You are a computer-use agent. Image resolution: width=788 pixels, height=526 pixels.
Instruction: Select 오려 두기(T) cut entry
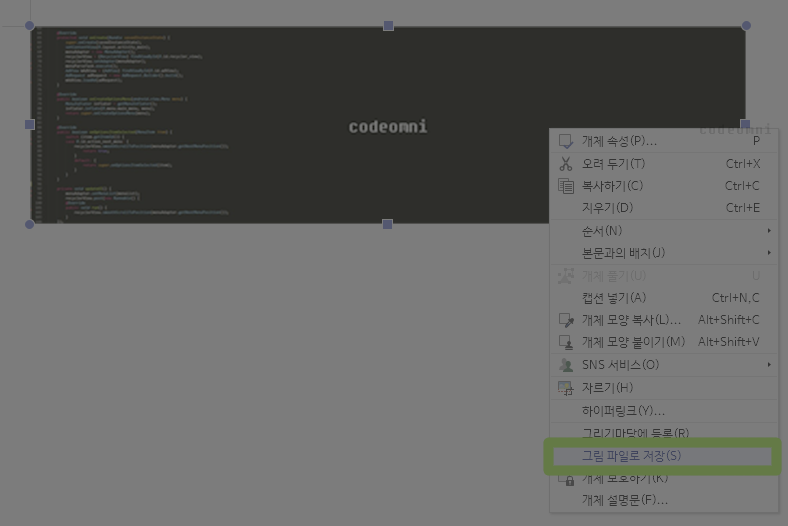(664, 164)
